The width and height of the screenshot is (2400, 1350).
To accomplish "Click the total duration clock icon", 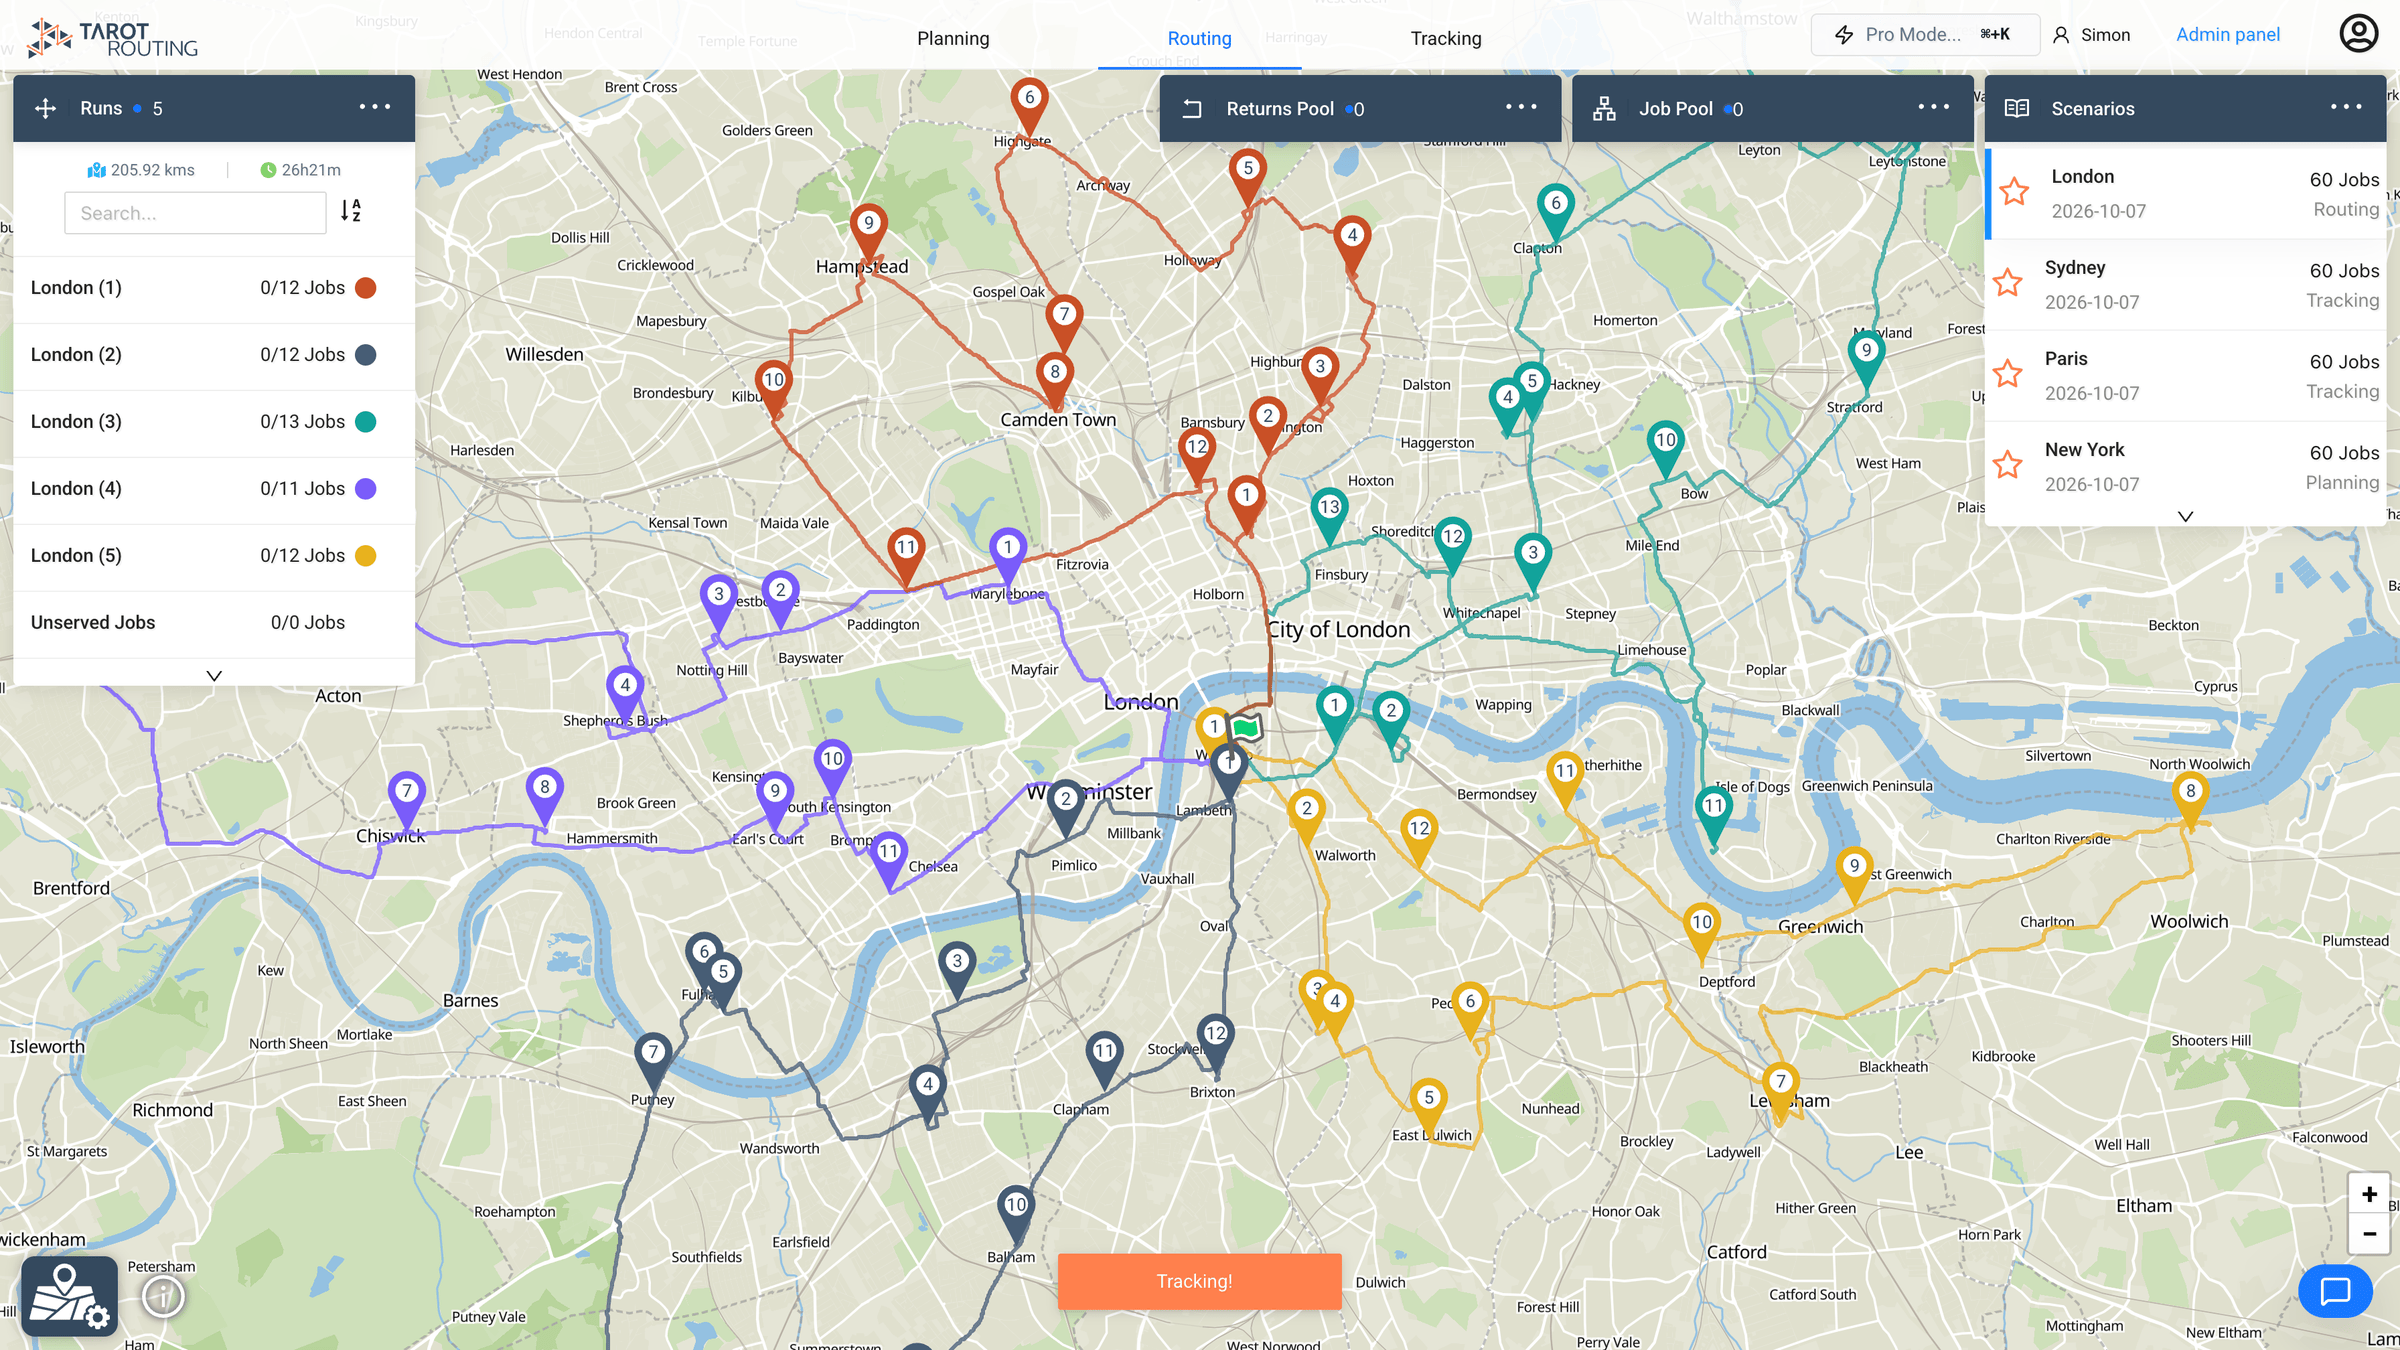I will click(x=268, y=170).
